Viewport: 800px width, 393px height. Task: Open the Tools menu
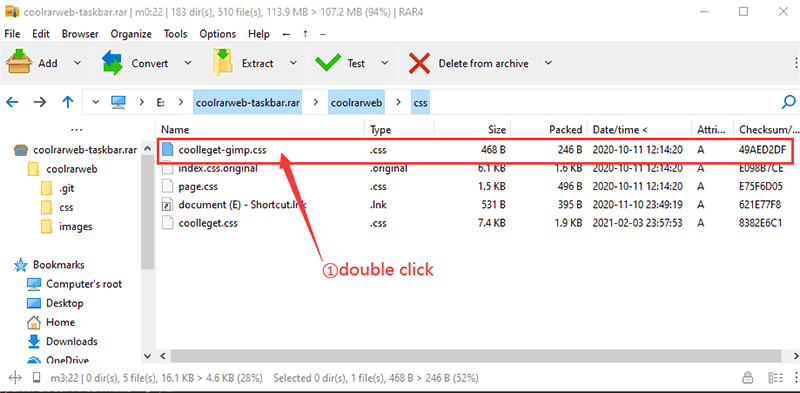[176, 34]
